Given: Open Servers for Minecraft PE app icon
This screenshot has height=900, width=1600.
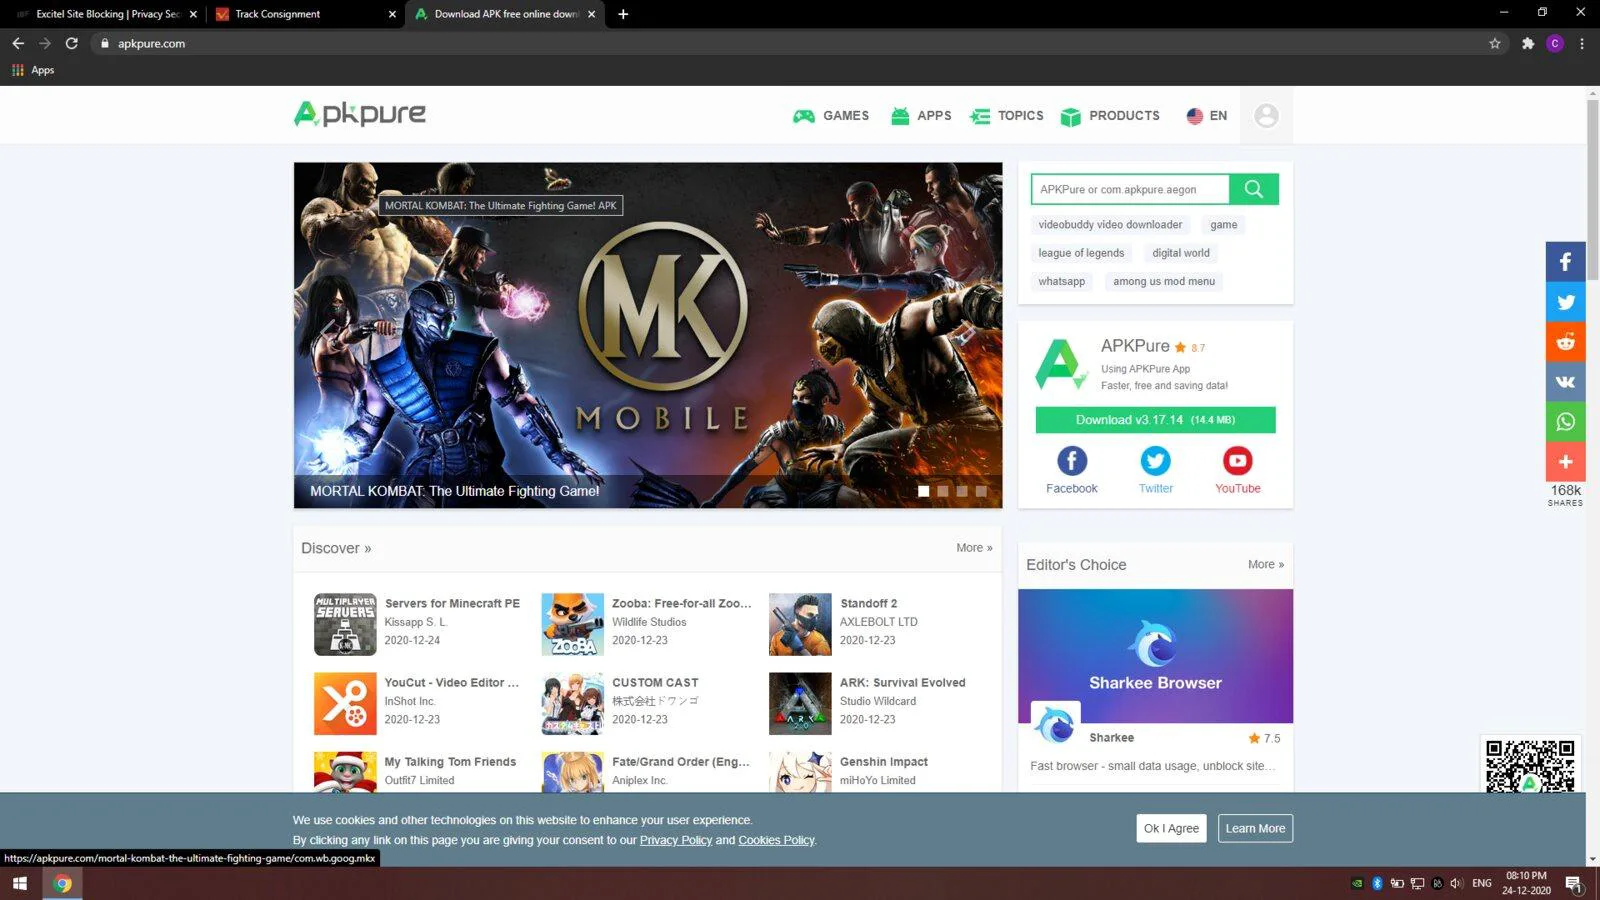Looking at the screenshot, I should click(345, 624).
